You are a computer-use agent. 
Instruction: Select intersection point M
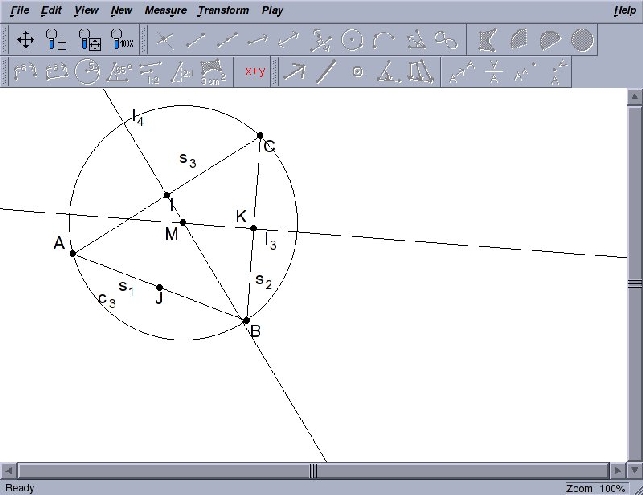pos(183,222)
